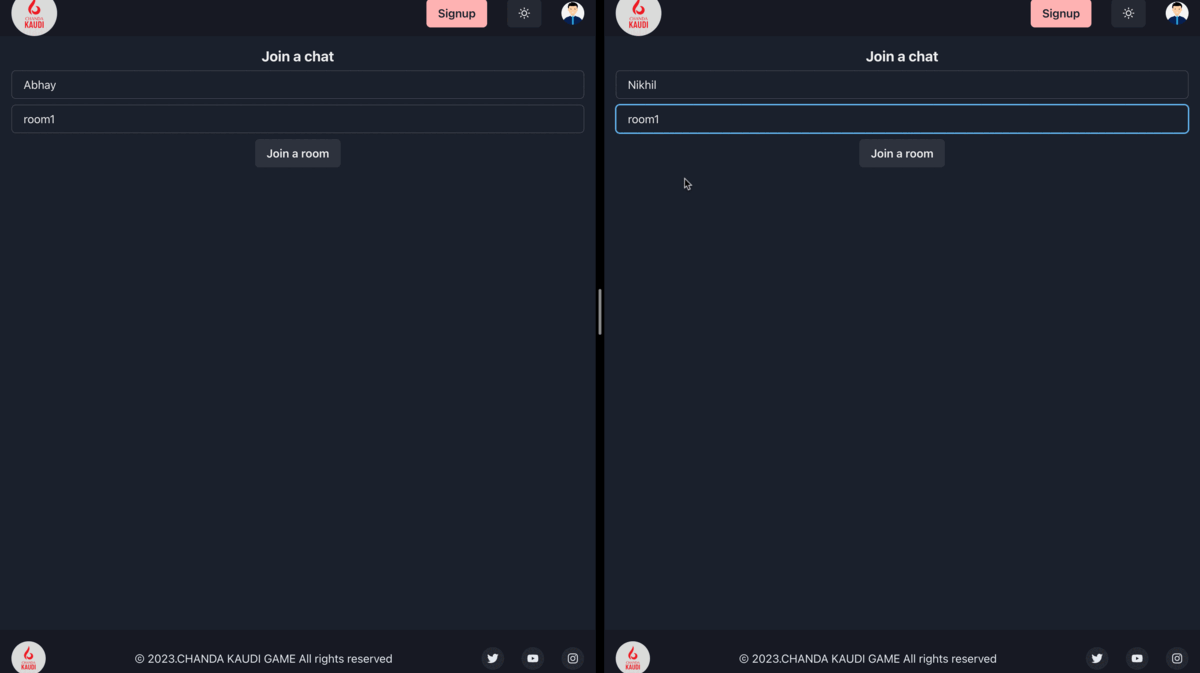The height and width of the screenshot is (673, 1200).
Task: Click the Chanda Kaudi logo in left header
Action: click(34, 15)
